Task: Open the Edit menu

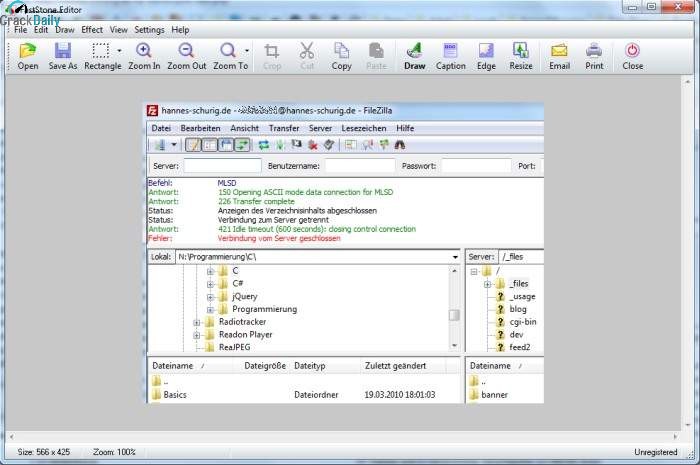Action: (41, 30)
